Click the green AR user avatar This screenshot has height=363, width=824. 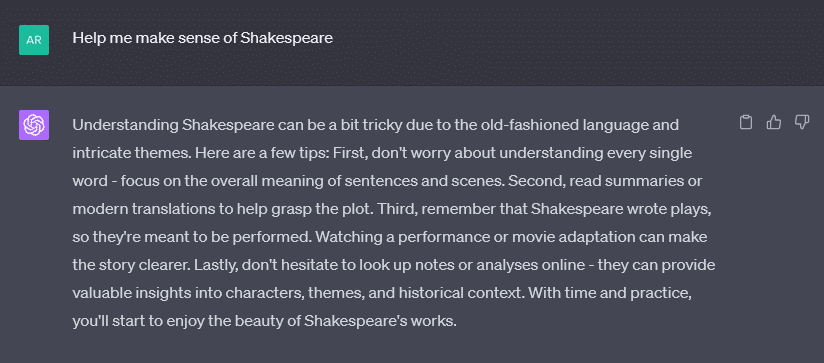tap(34, 40)
